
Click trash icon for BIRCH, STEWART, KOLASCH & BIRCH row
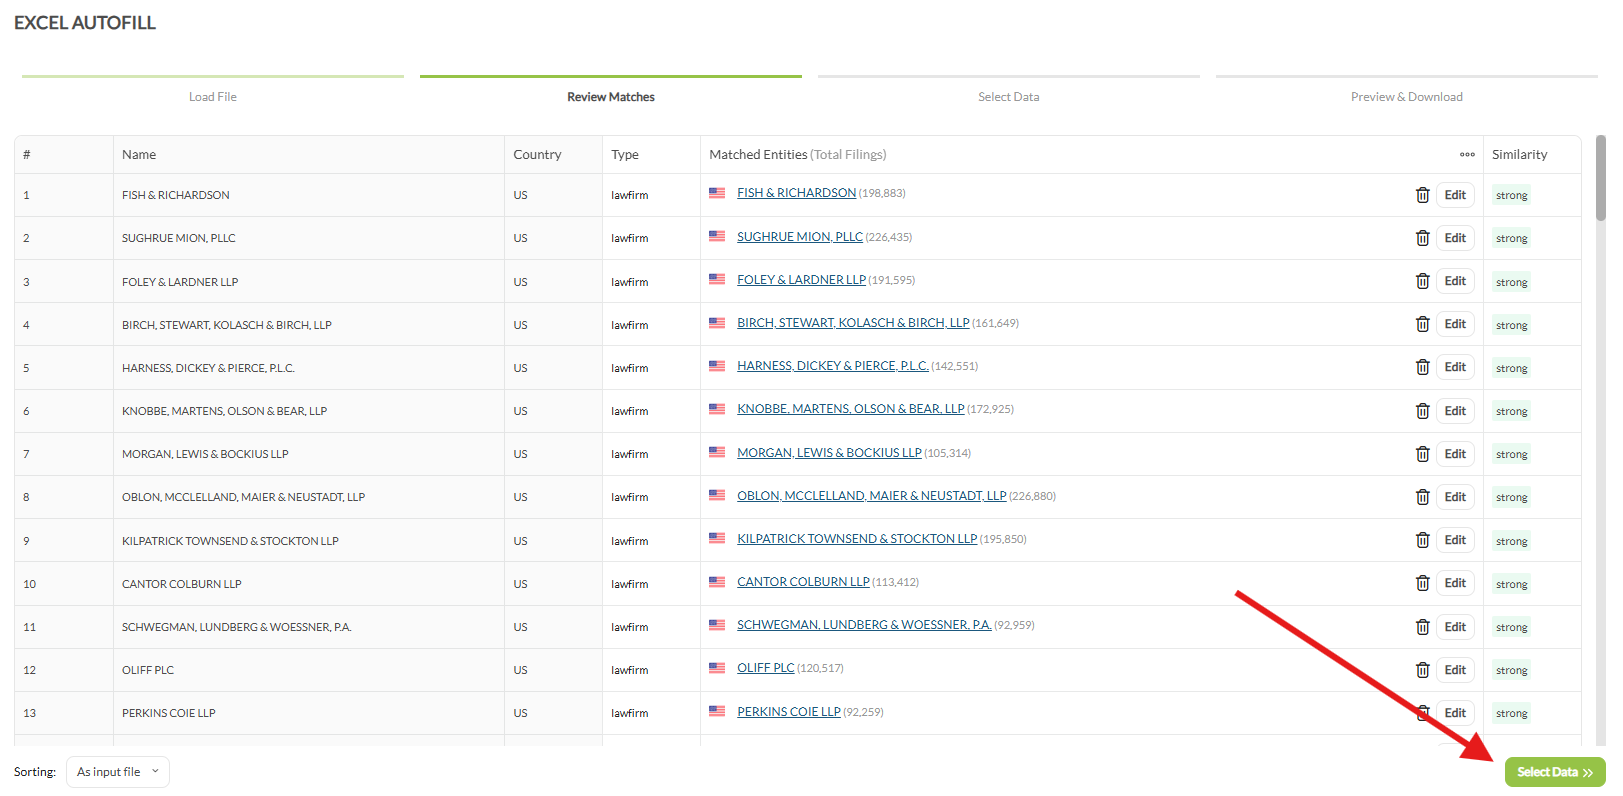[1422, 324]
